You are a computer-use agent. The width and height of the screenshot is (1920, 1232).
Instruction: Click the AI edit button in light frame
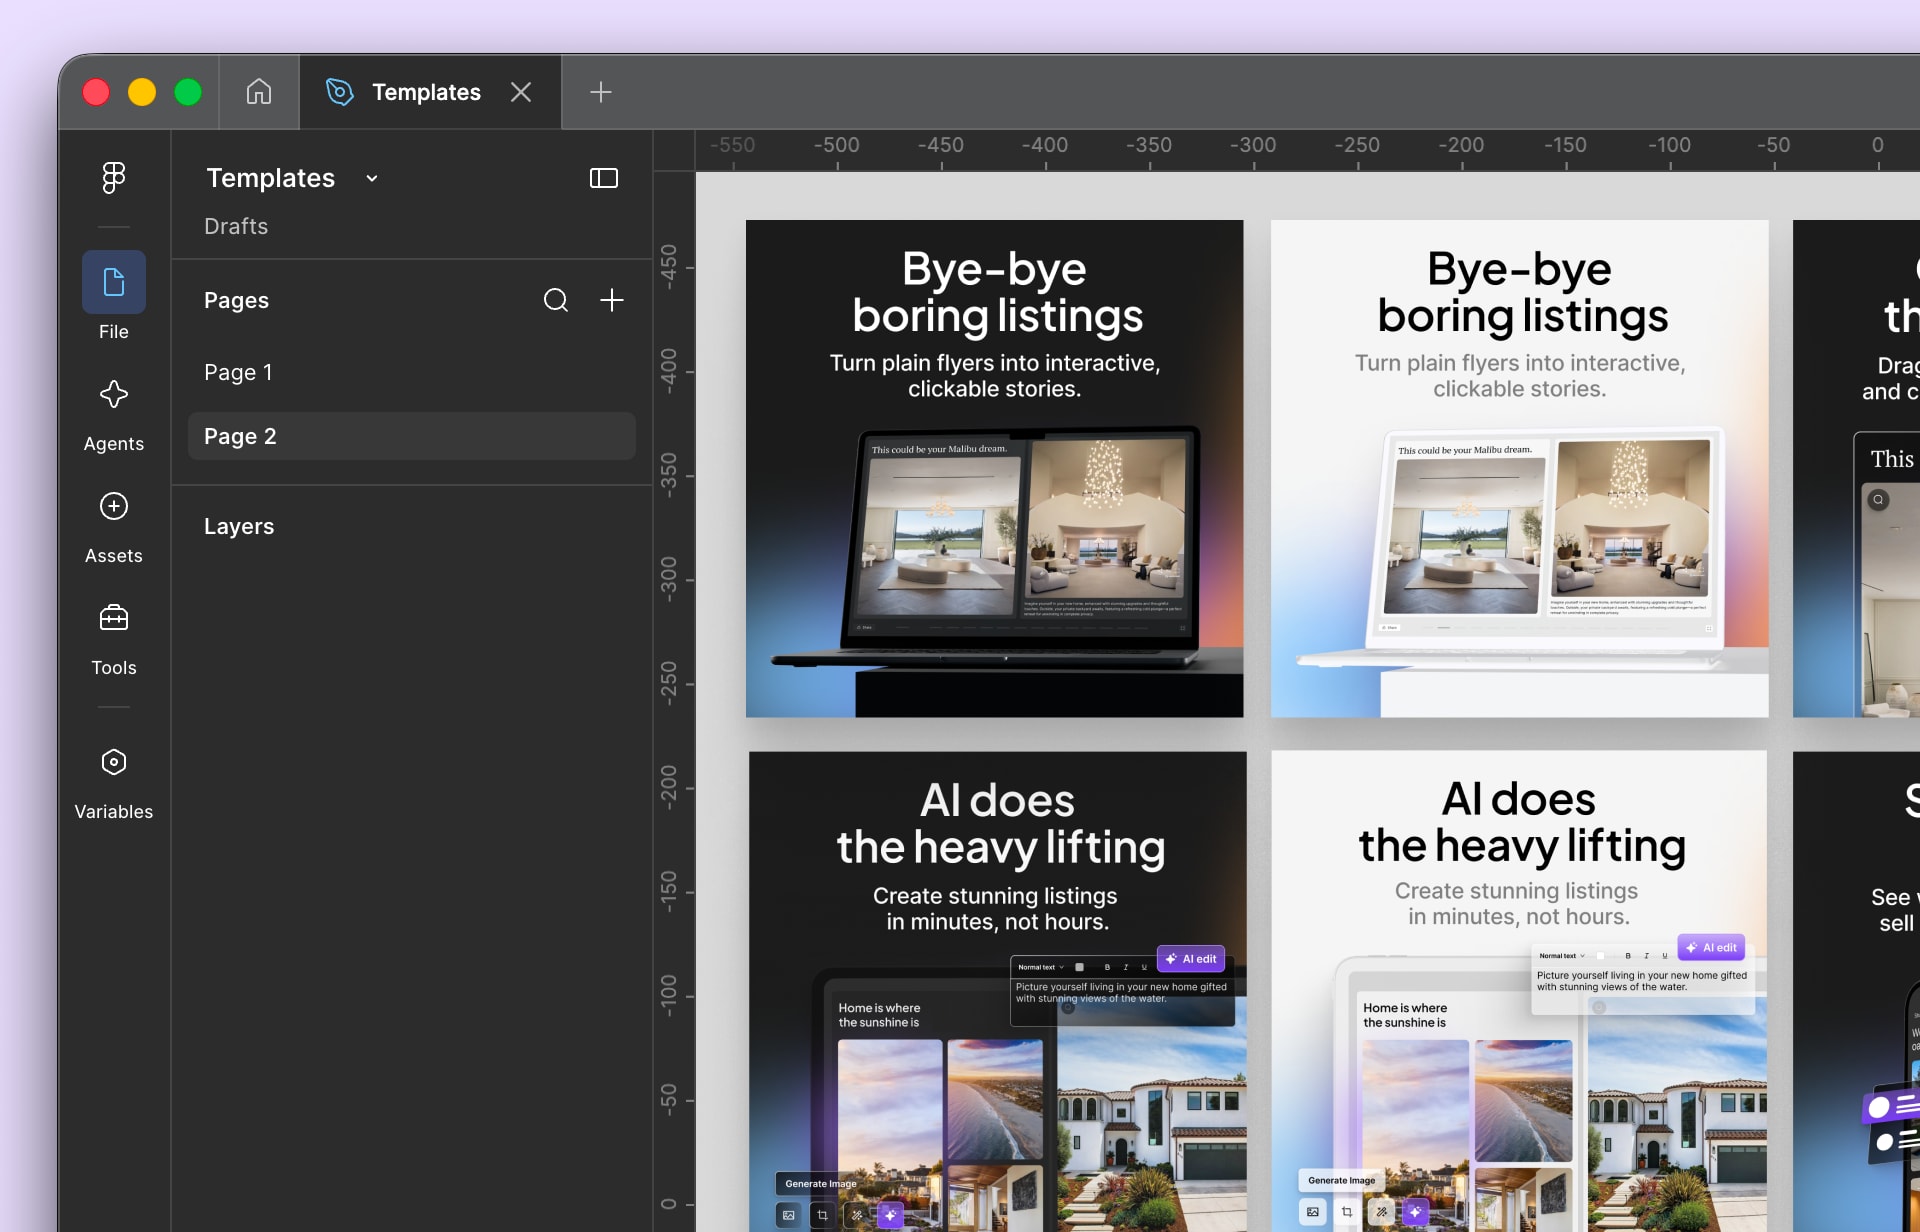coord(1711,947)
